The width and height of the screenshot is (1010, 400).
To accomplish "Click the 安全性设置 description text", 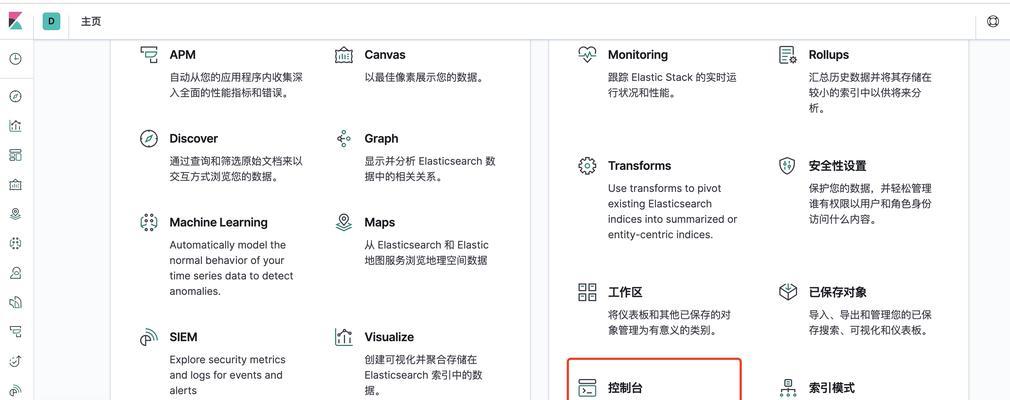I will tap(870, 204).
